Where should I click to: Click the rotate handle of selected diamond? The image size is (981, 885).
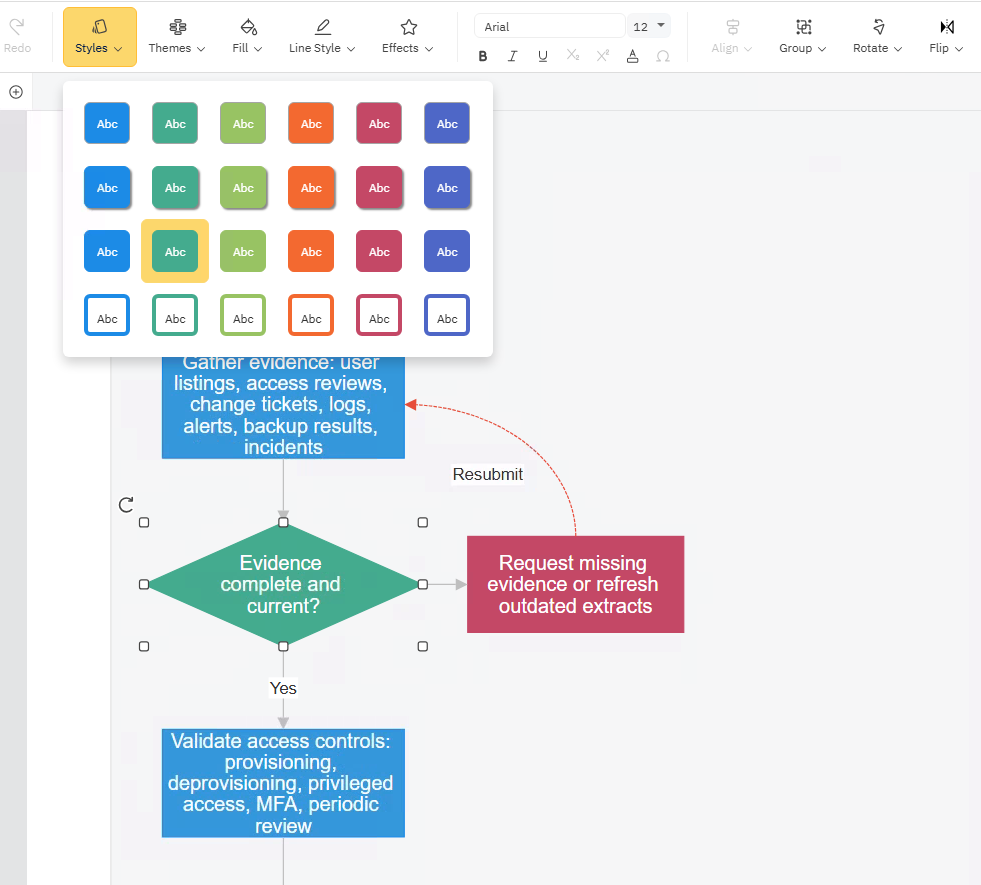[x=126, y=505]
